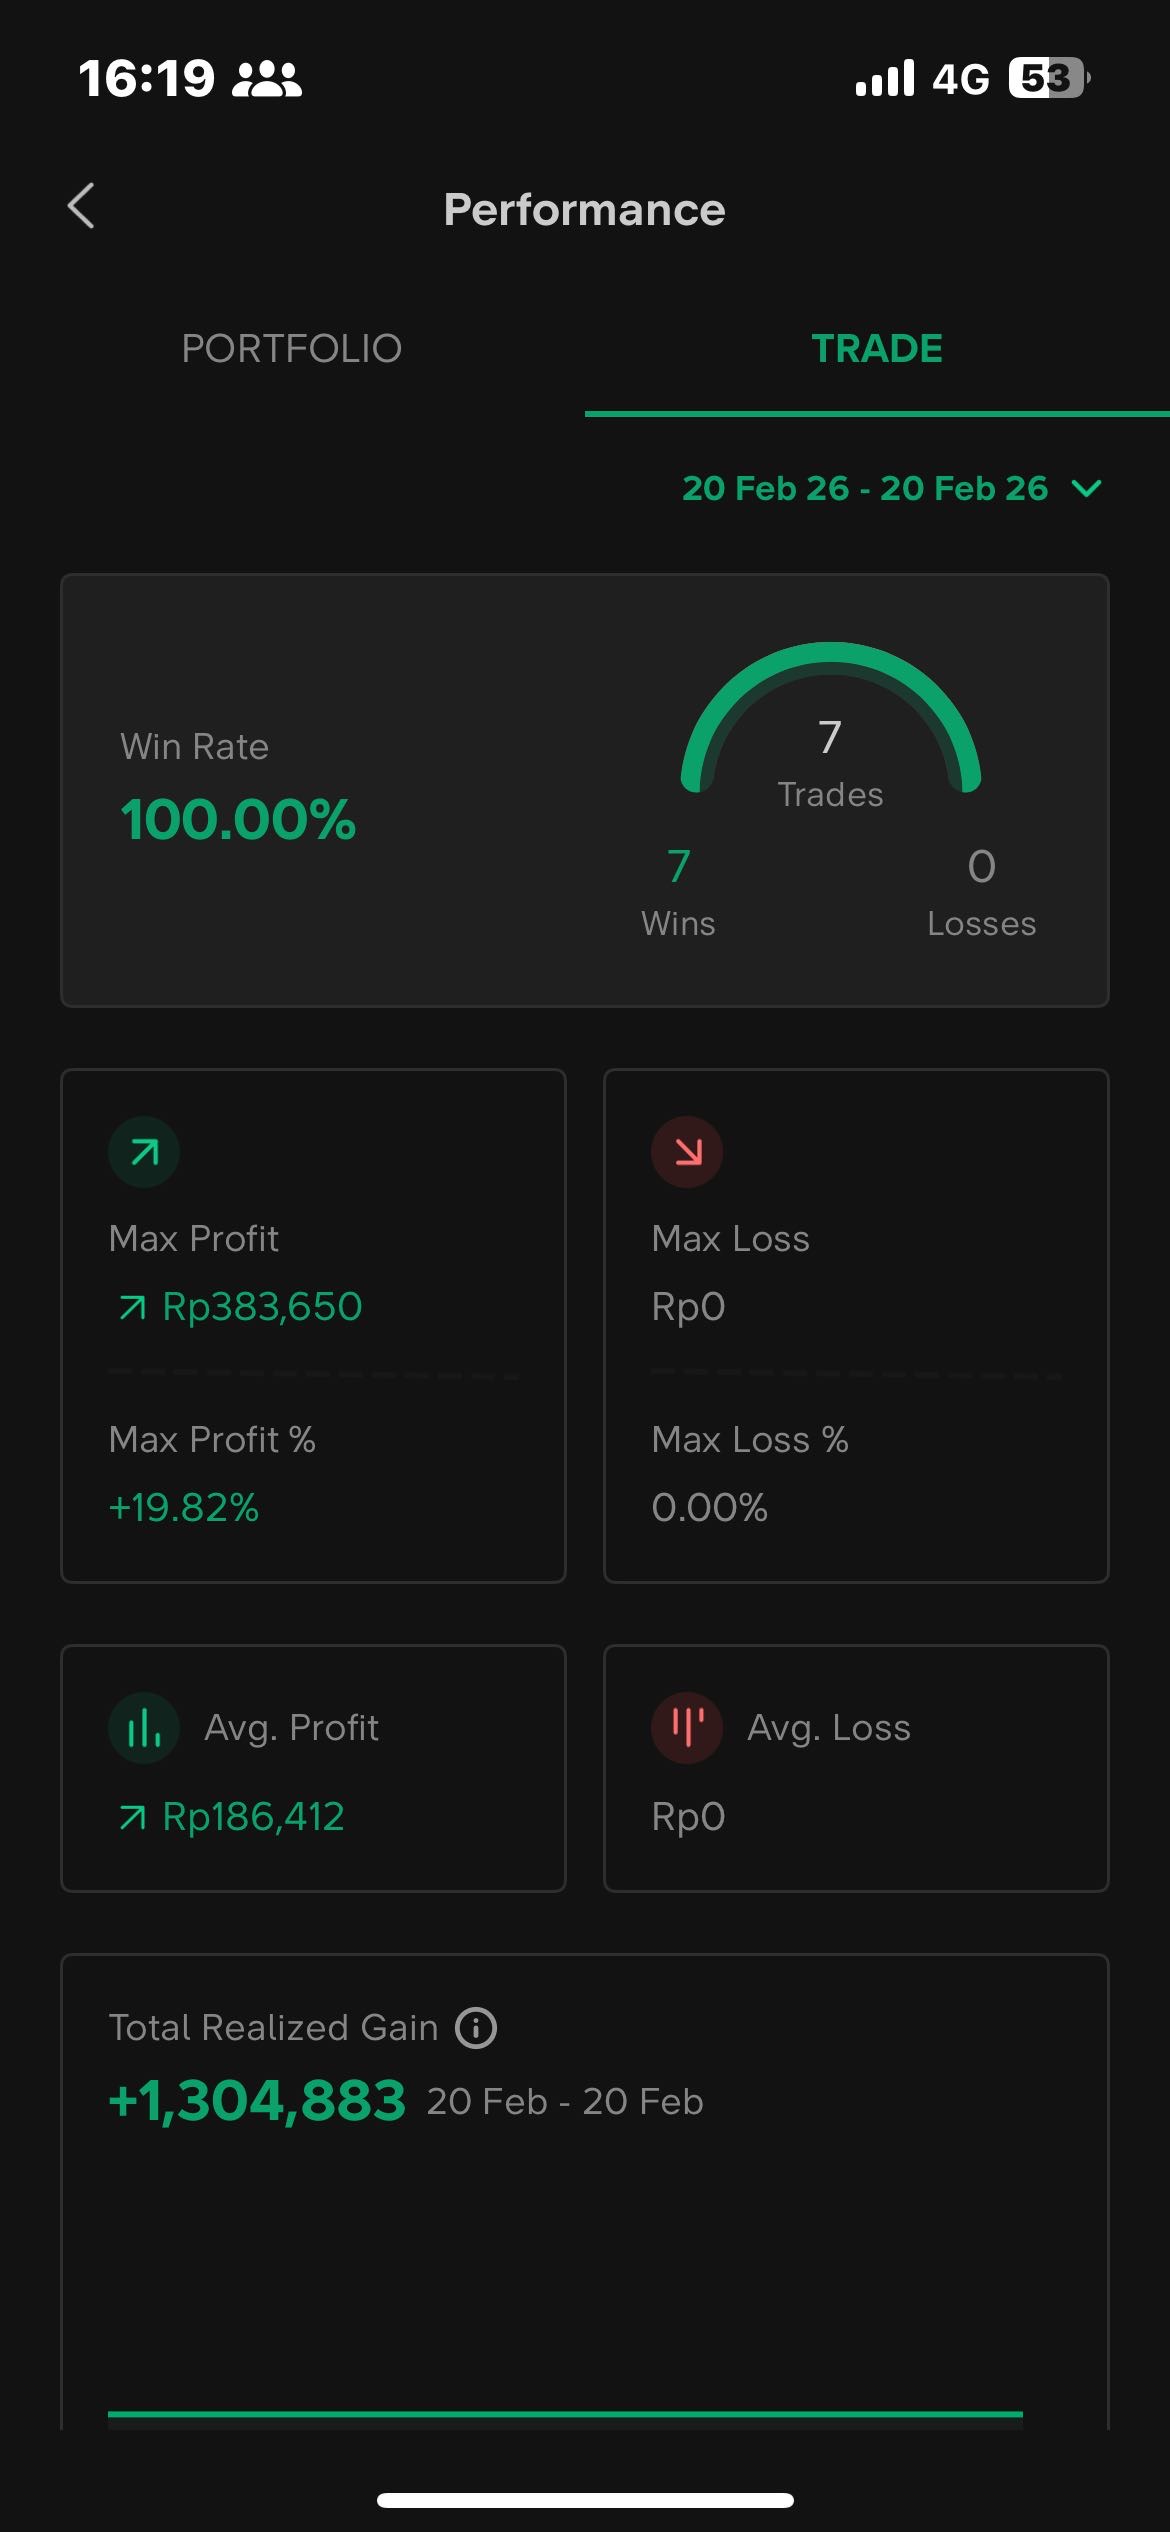Tap the back arrow icon

82,207
